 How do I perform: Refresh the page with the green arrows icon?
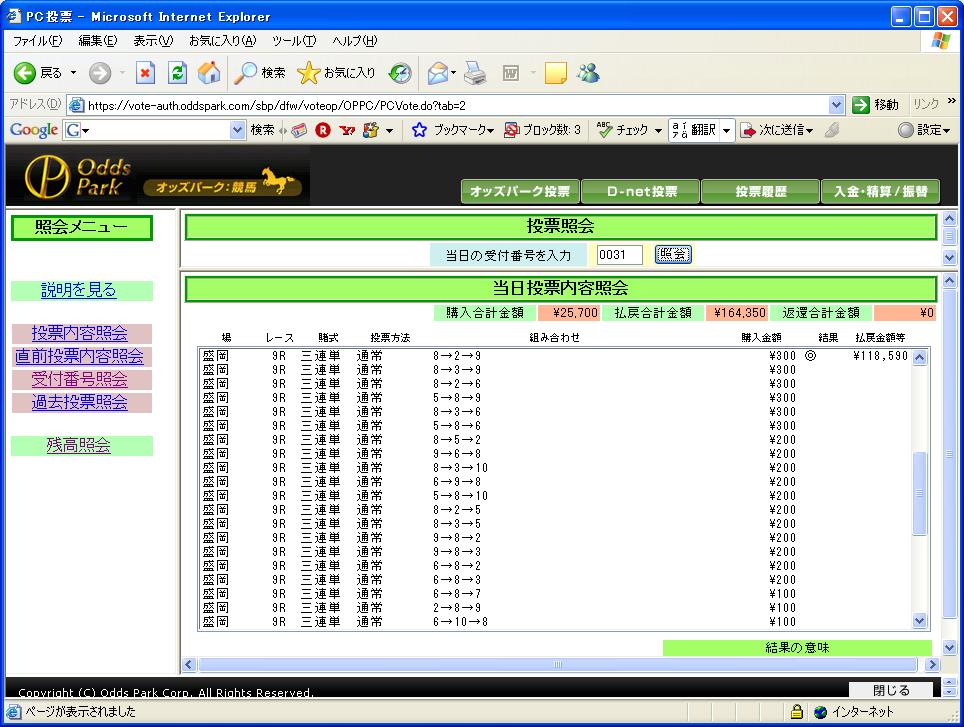click(x=177, y=73)
